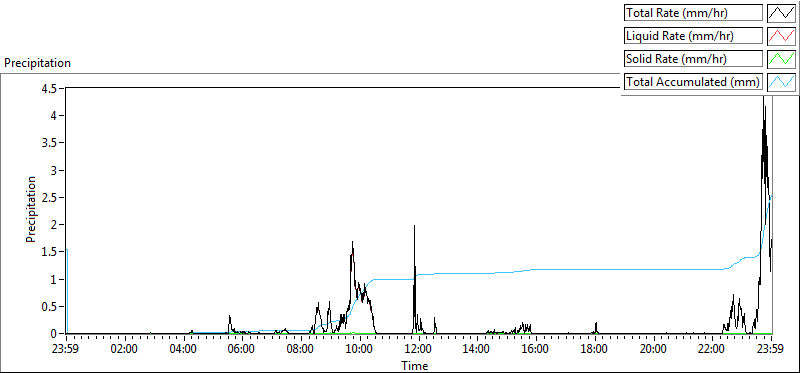Screen dimensions: 800x373
Task: Click the Total Accumulated blue line swatch
Action: pos(782,82)
